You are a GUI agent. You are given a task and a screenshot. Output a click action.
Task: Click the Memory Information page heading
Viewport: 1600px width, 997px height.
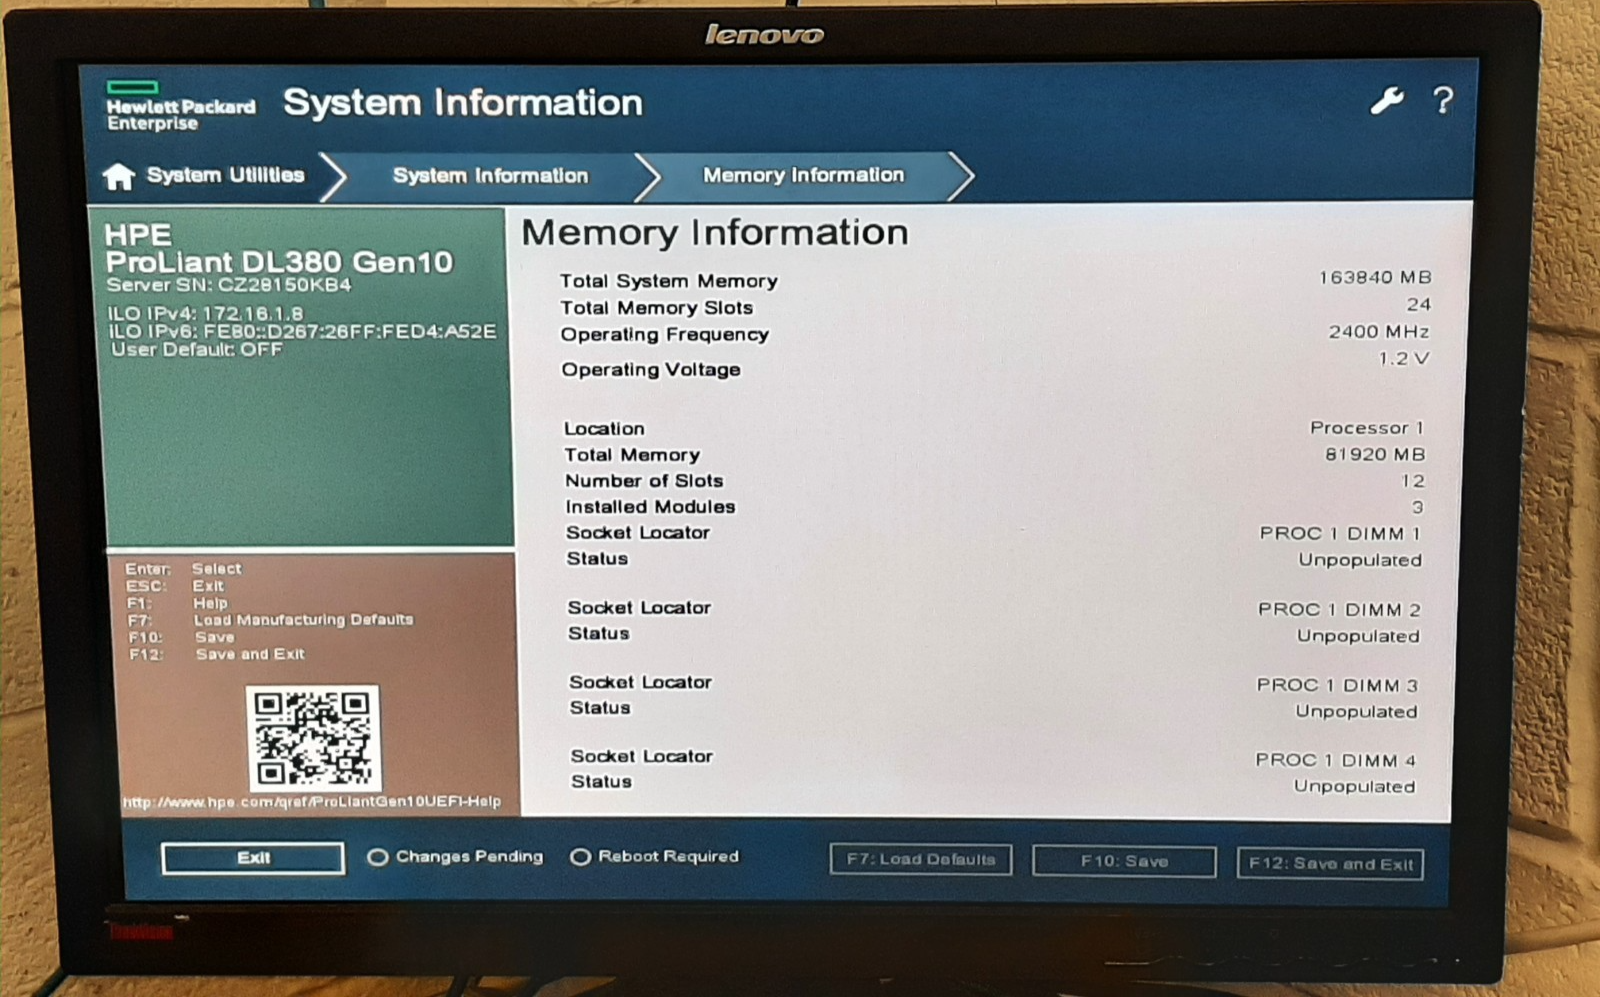click(x=715, y=233)
